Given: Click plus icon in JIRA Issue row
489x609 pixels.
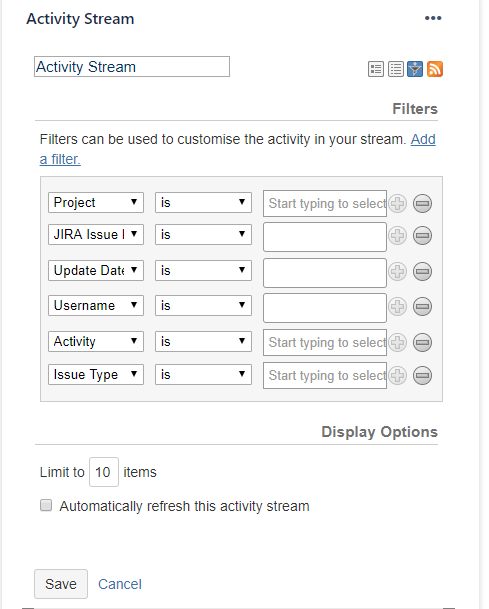Looking at the screenshot, I should click(397, 236).
